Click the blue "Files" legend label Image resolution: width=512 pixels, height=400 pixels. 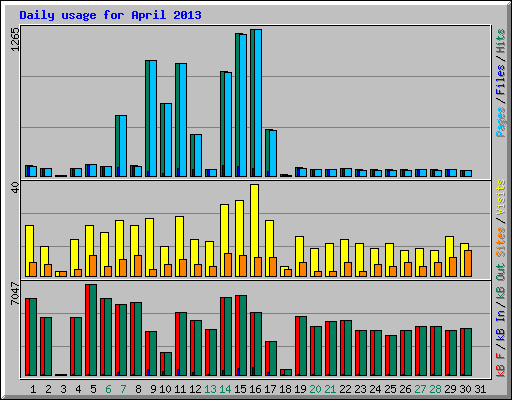point(501,79)
